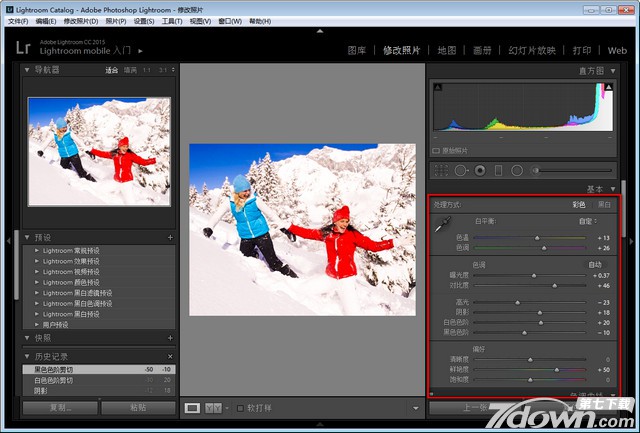This screenshot has height=433, width=640.
Task: Select the Red Eye Correction tool
Action: click(480, 171)
